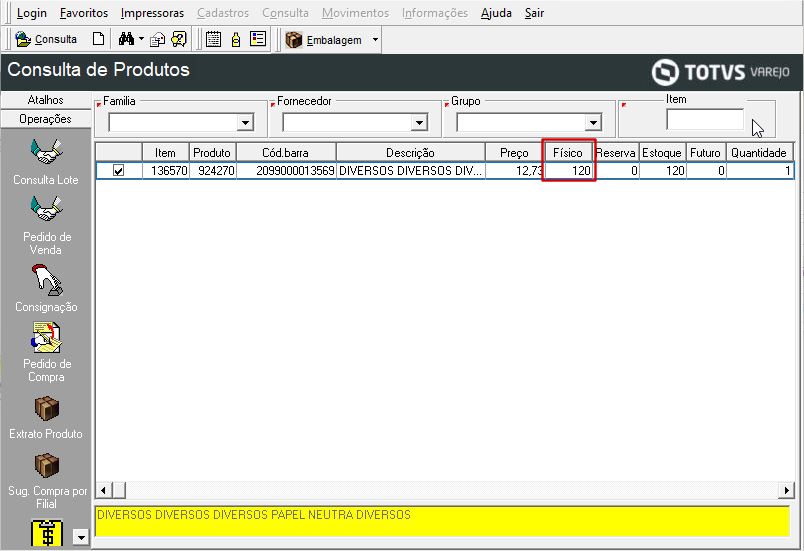The width and height of the screenshot is (804, 551).
Task: Click inside the Fornecedor text field
Action: [x=347, y=123]
